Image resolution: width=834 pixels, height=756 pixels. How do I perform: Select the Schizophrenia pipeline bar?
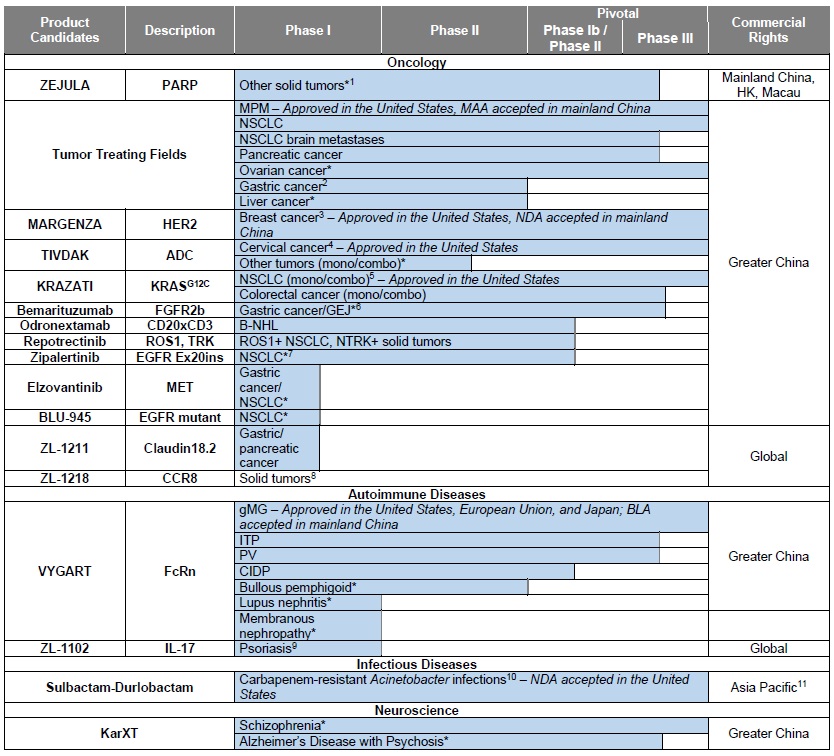click(x=472, y=725)
